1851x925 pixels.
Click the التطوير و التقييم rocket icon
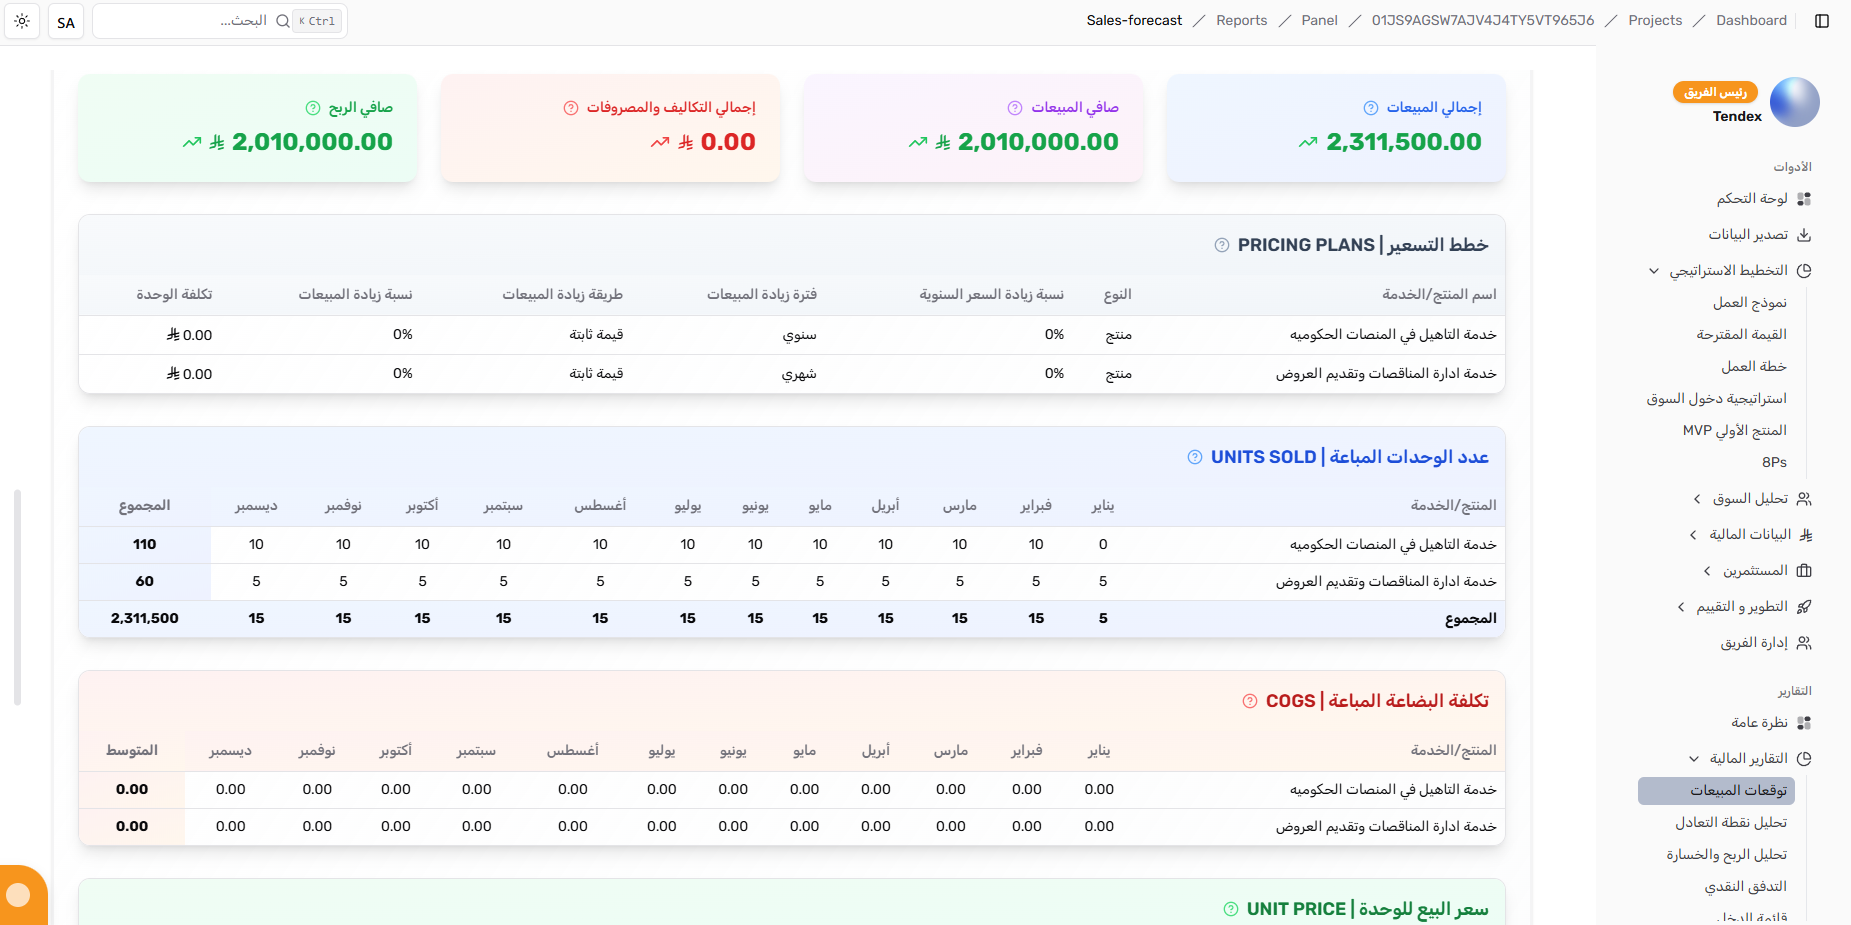tap(1804, 607)
